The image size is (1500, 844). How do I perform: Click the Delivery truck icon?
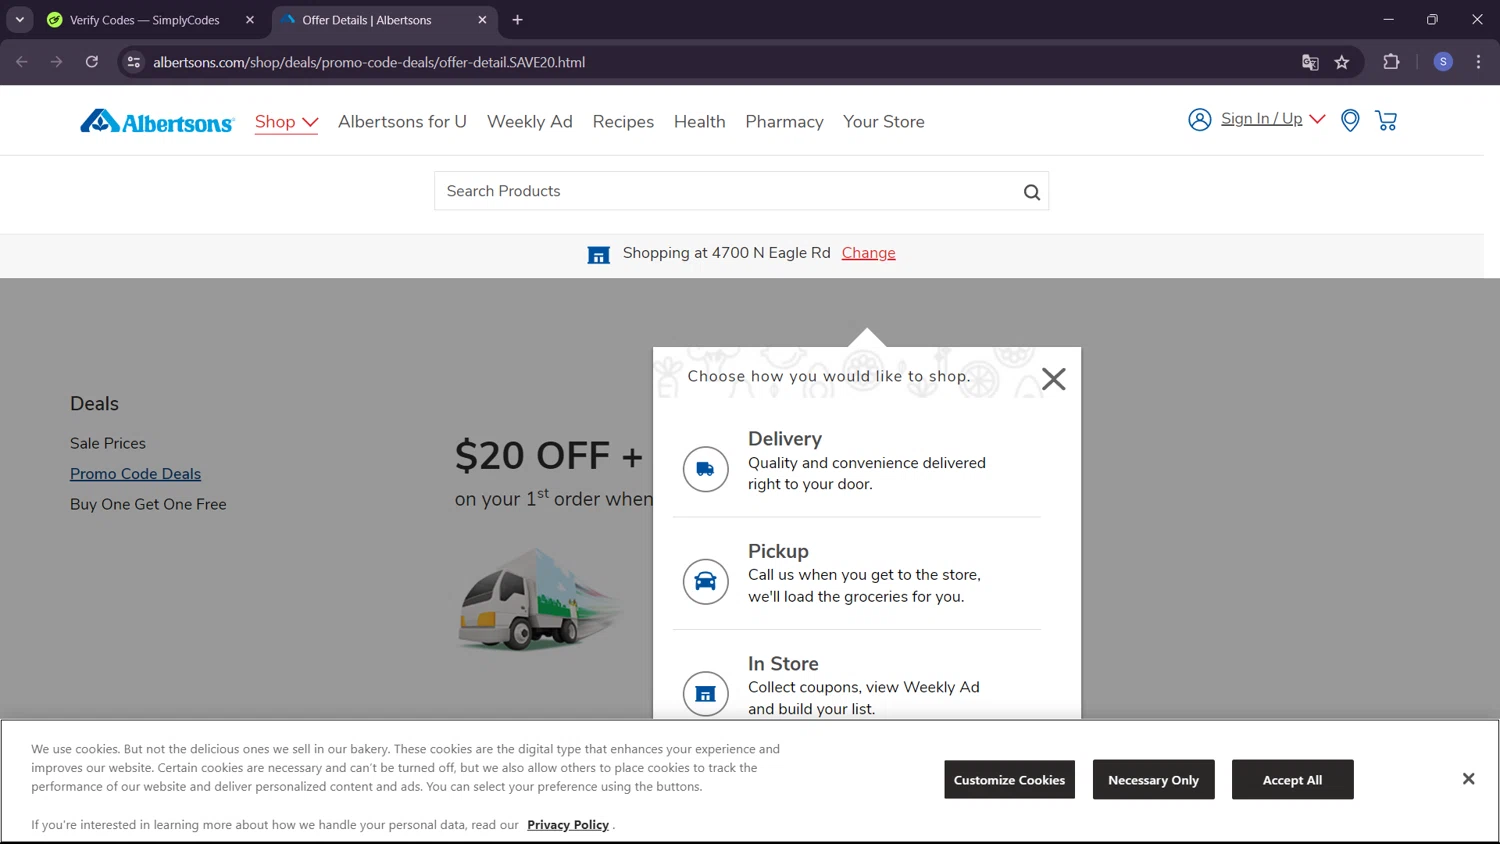(x=705, y=469)
